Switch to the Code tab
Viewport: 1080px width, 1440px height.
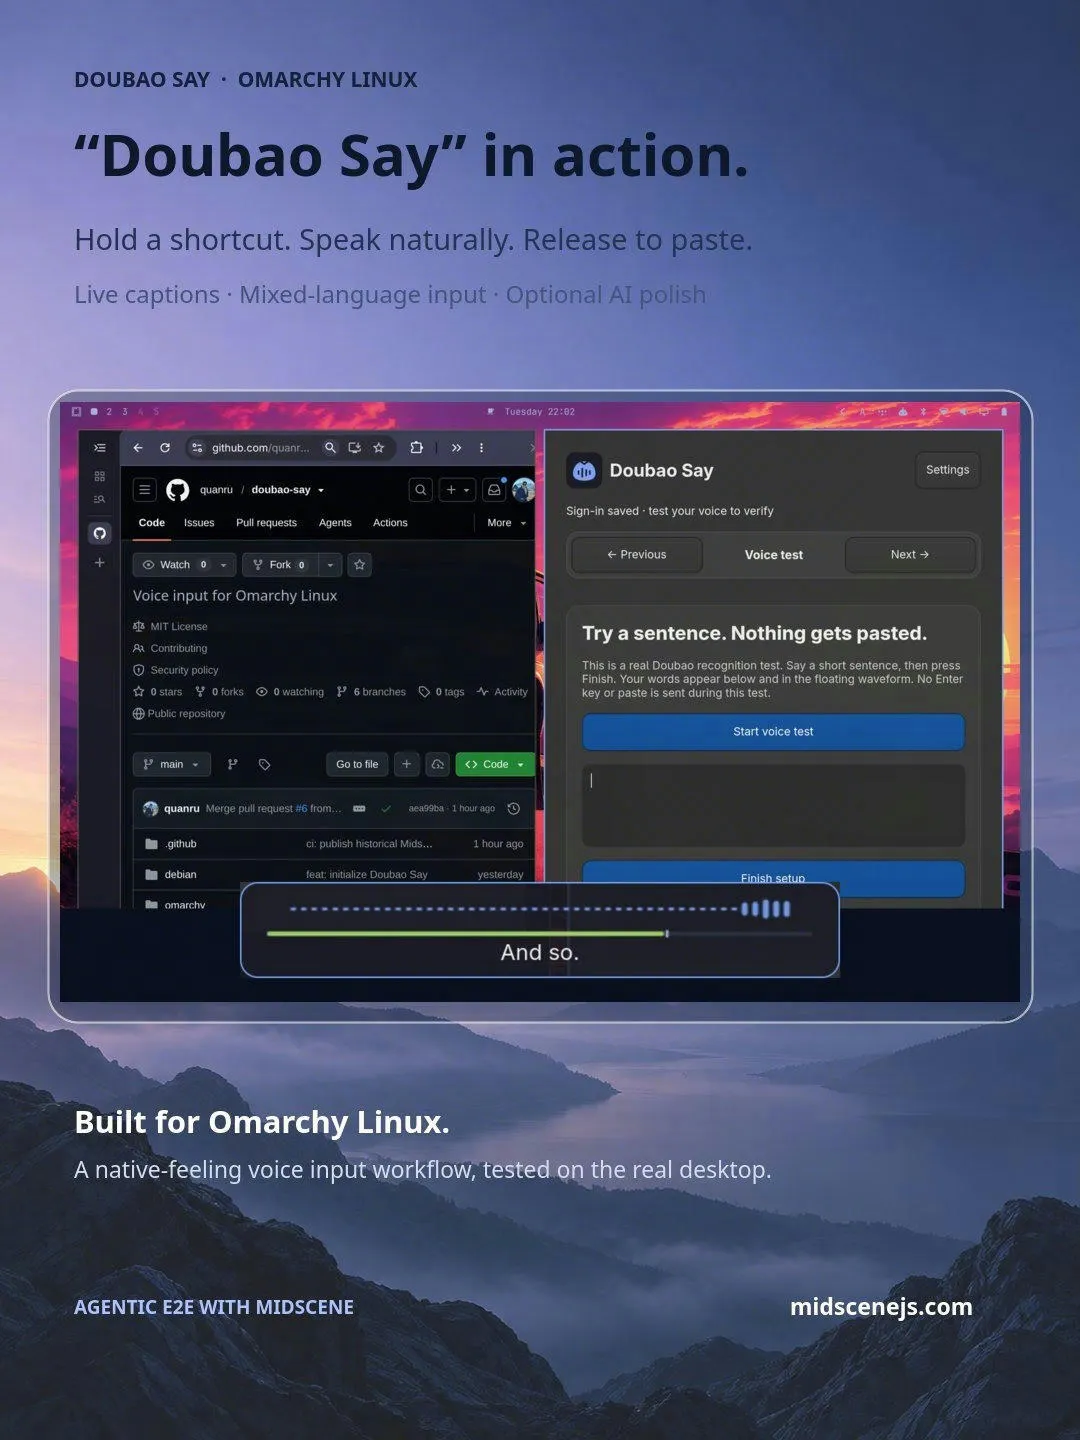[152, 523]
